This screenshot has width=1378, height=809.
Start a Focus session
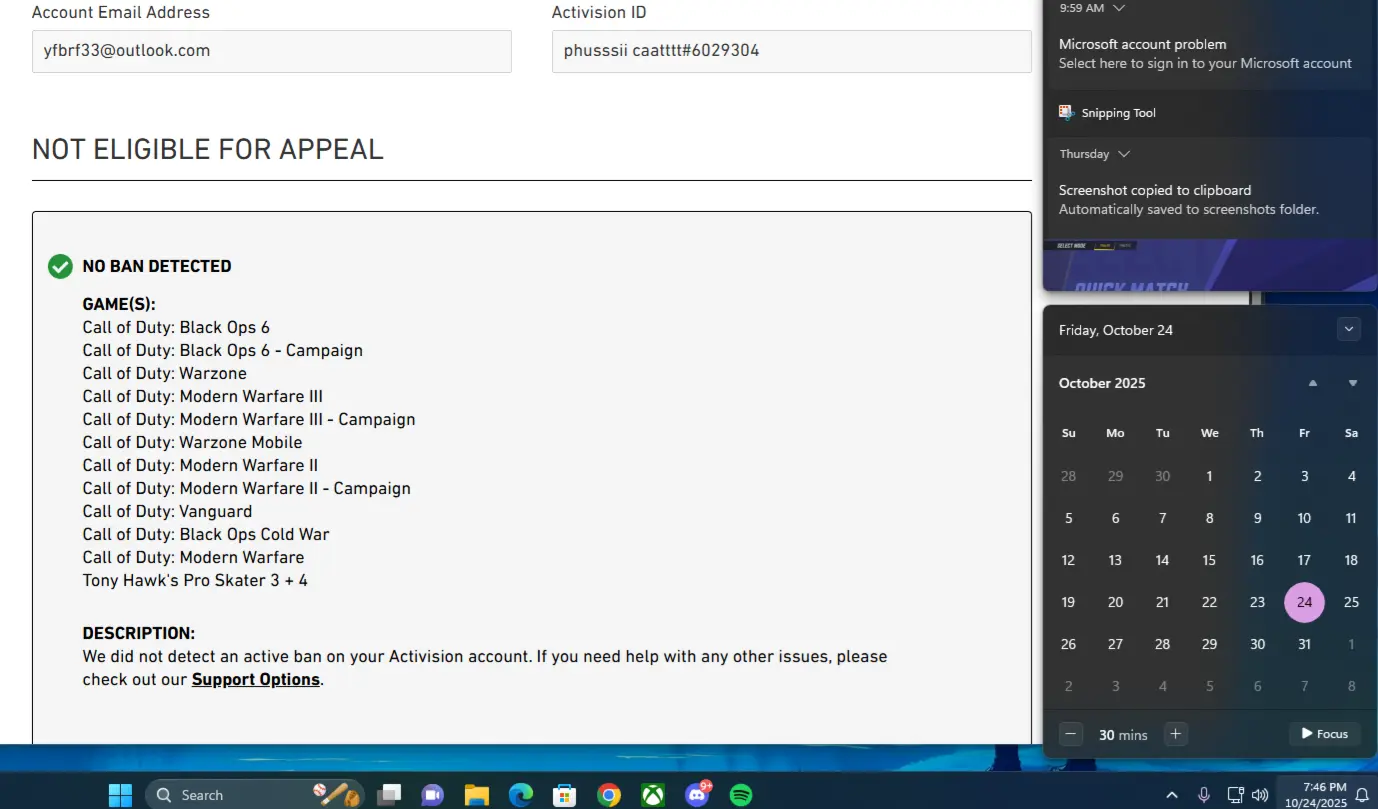[x=1325, y=734]
